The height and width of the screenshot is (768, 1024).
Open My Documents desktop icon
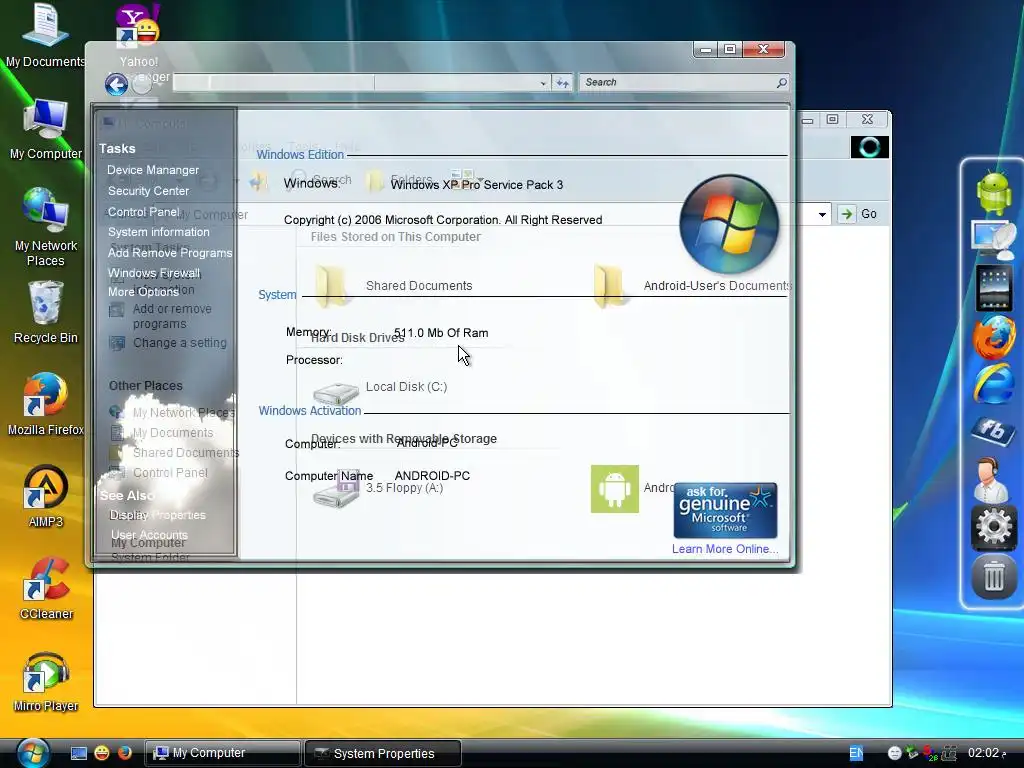point(45,36)
